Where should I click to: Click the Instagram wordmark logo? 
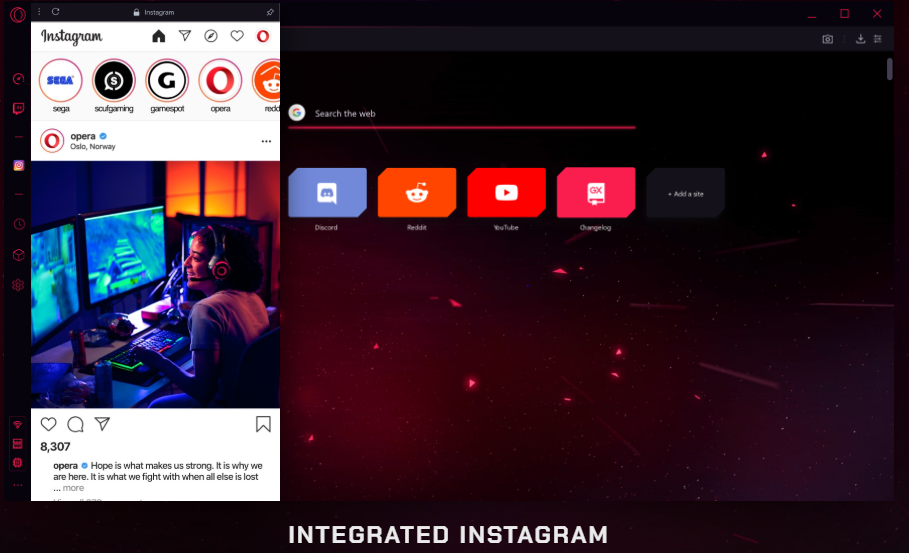click(71, 37)
